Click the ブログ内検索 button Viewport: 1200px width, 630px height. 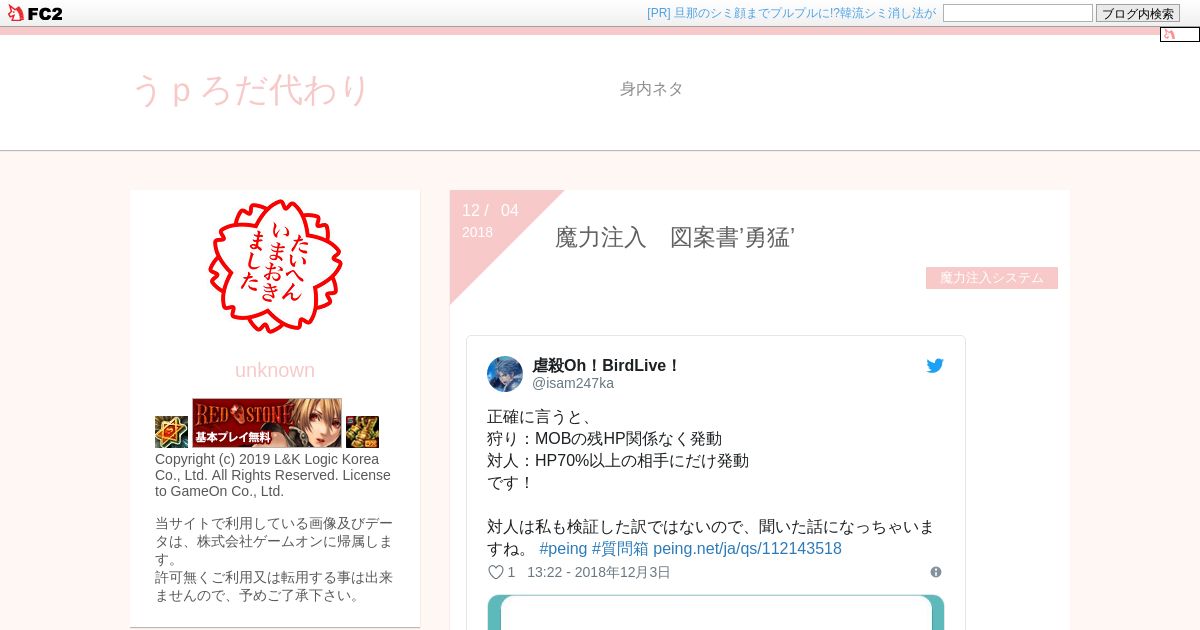click(1138, 13)
